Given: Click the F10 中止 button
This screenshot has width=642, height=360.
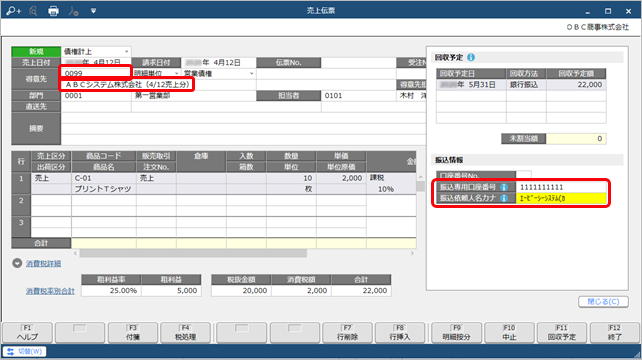Looking at the screenshot, I should click(509, 333).
